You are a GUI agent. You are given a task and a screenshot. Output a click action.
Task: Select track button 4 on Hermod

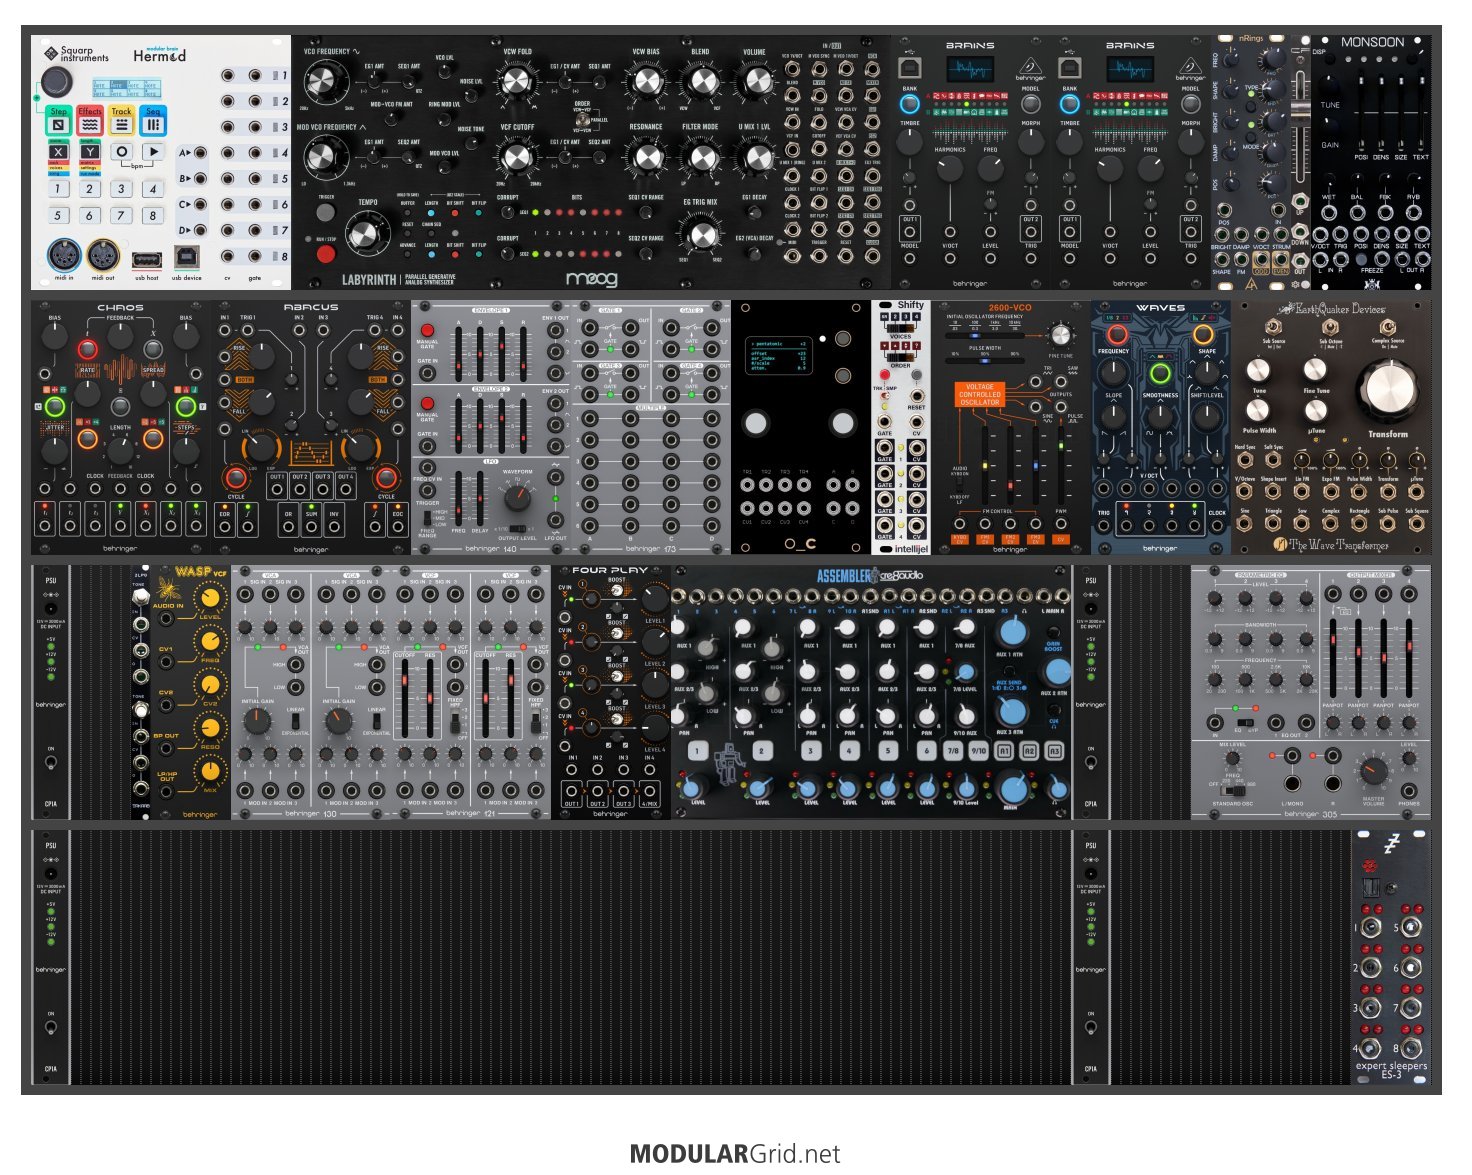152,188
